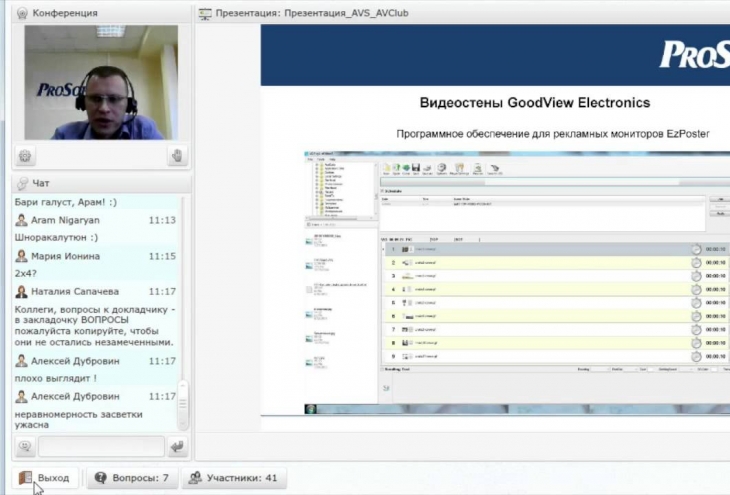Image resolution: width=730 pixels, height=495 pixels.
Task: Raise hand using the hand icon button
Action: [177, 156]
